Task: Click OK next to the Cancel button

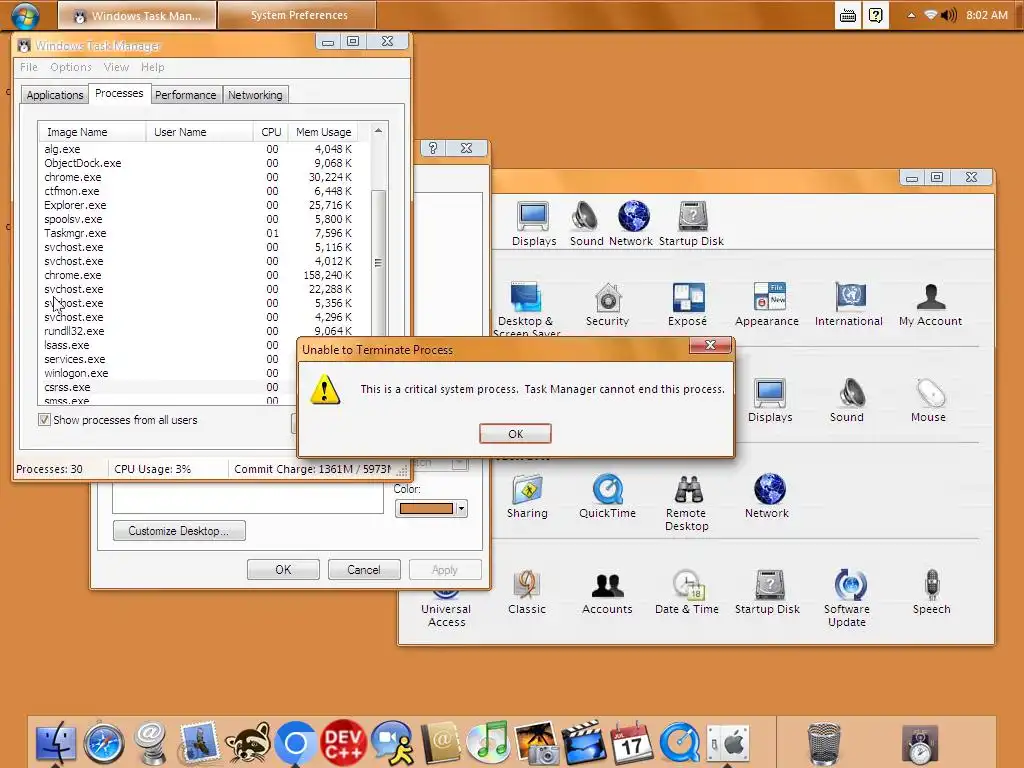Action: click(x=283, y=569)
